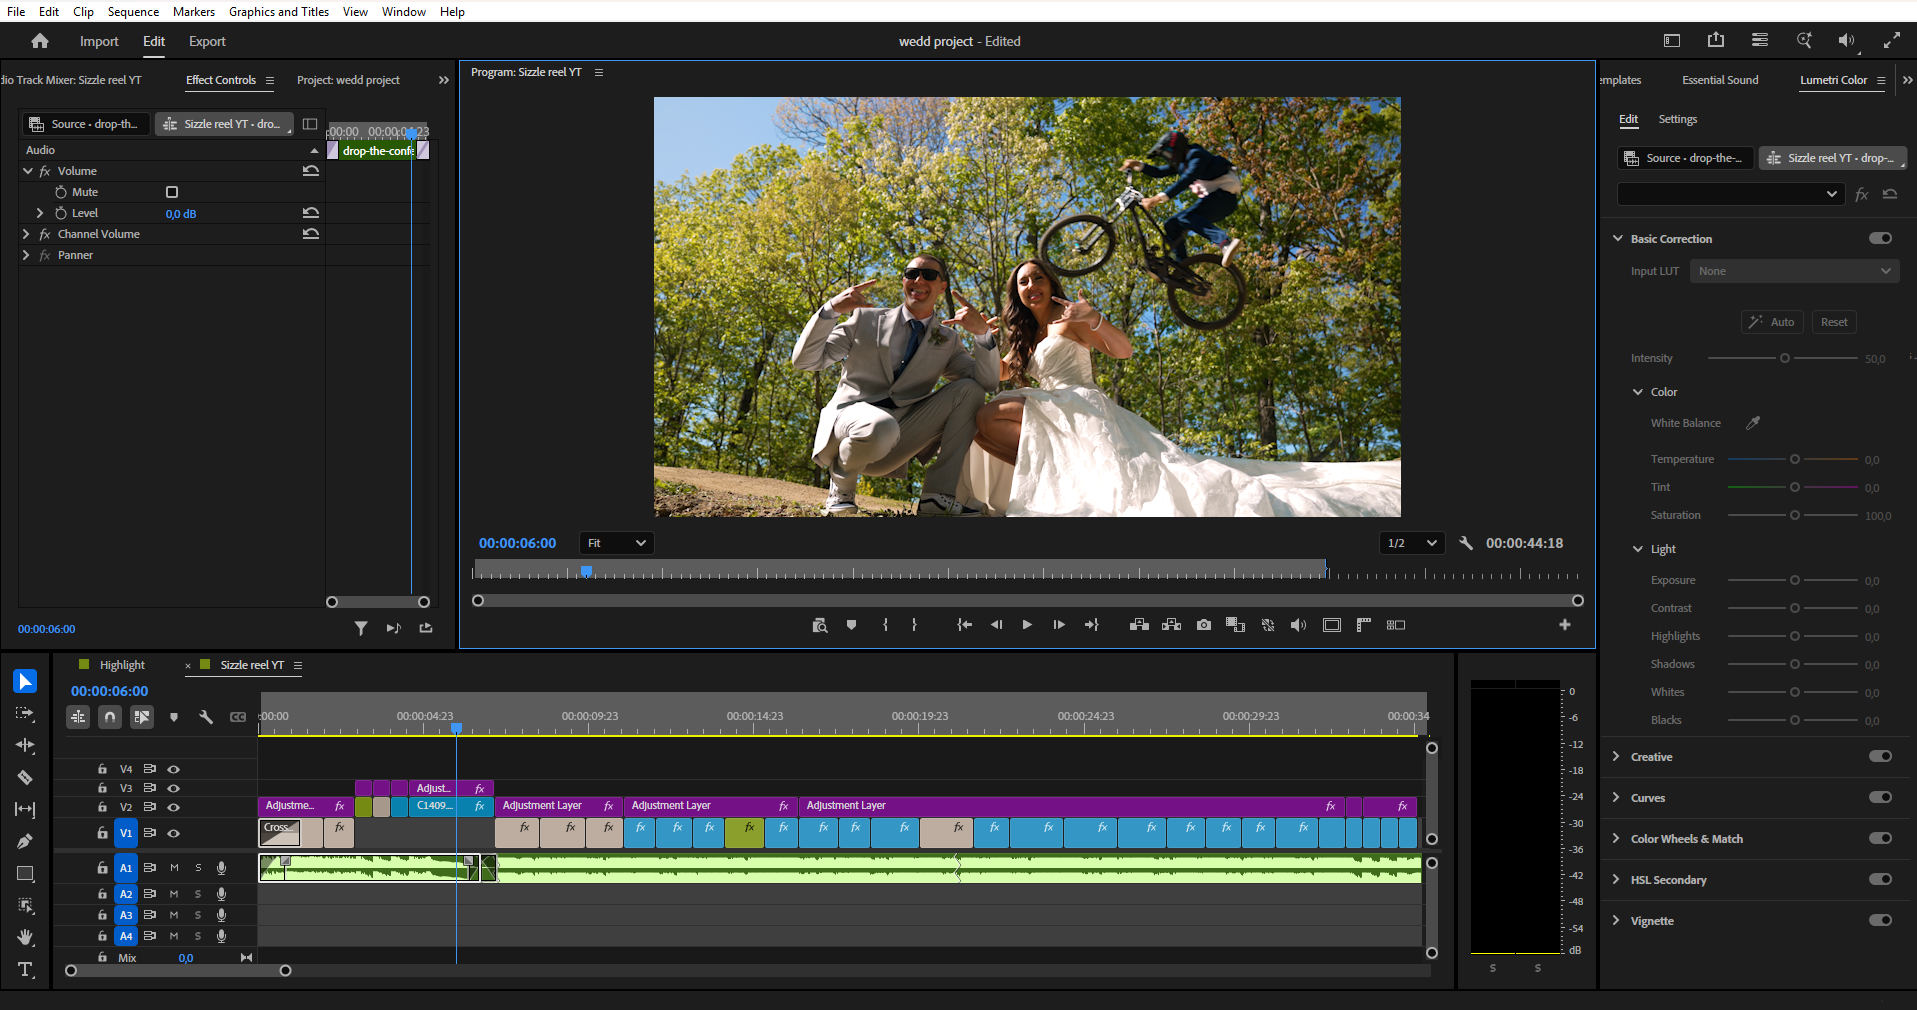Image resolution: width=1917 pixels, height=1010 pixels.
Task: Tick the Mute checkbox in Effect Controls
Action: [172, 192]
